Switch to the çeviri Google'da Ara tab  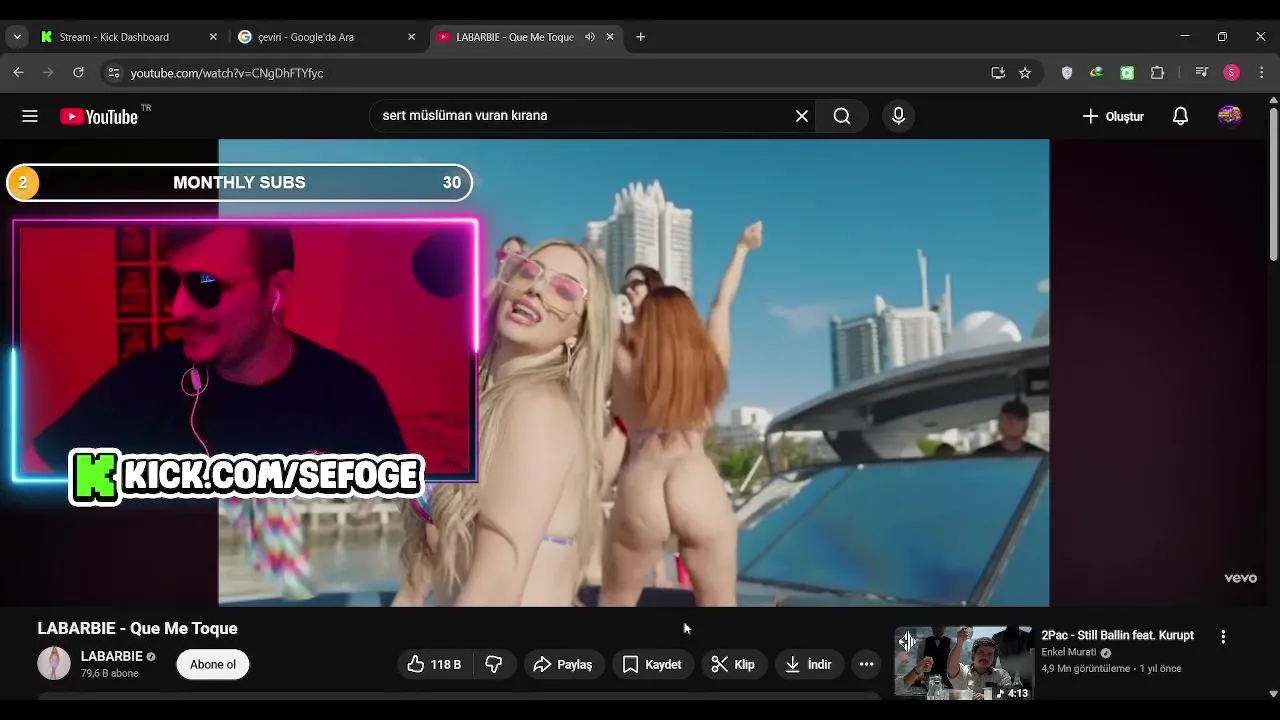(327, 37)
